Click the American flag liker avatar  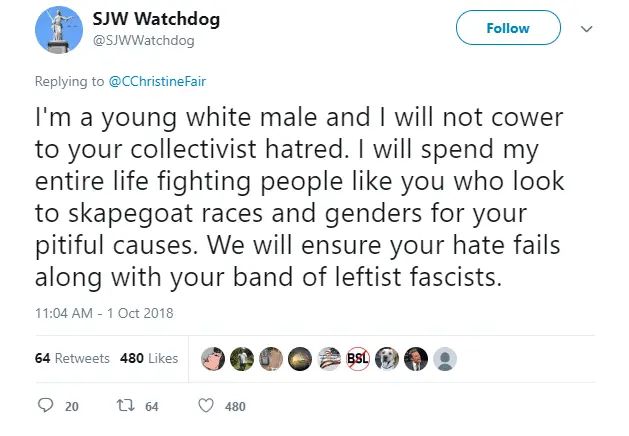(329, 358)
